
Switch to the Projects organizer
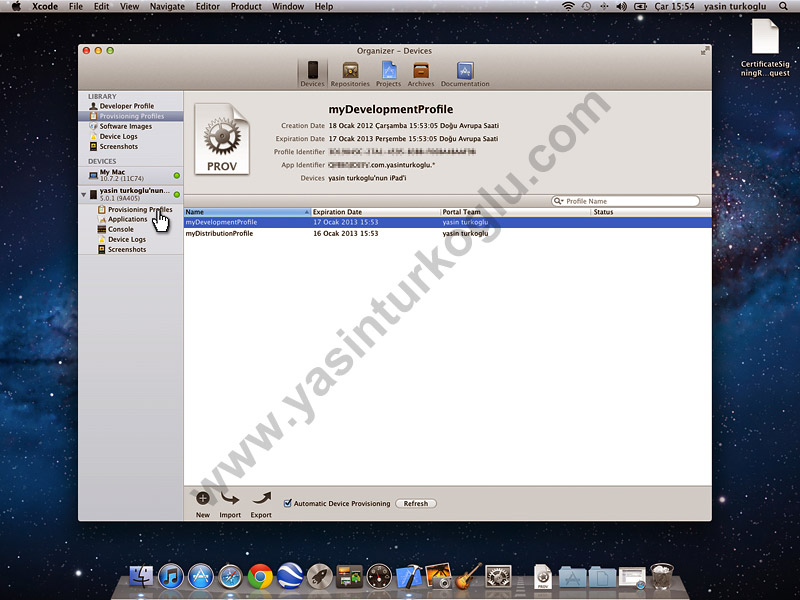[x=388, y=73]
